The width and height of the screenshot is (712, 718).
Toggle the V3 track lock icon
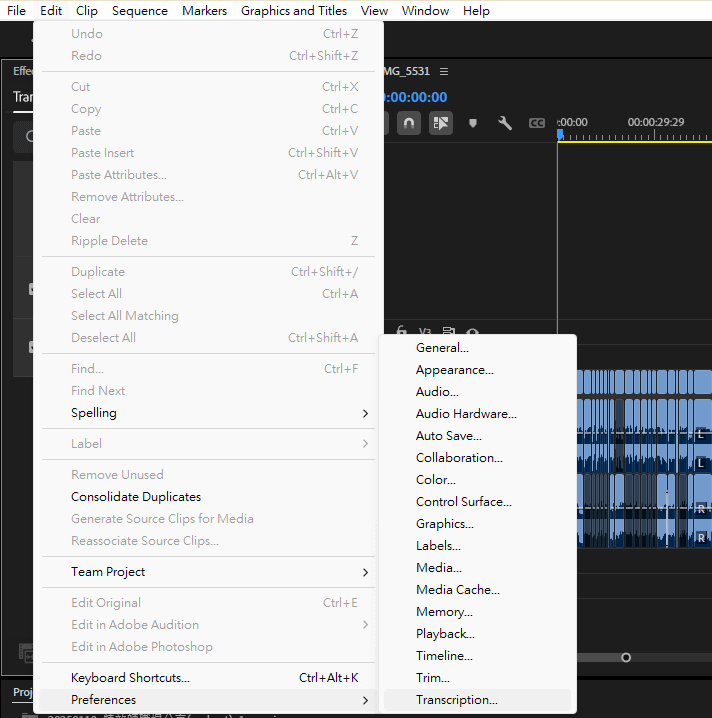[x=402, y=331]
